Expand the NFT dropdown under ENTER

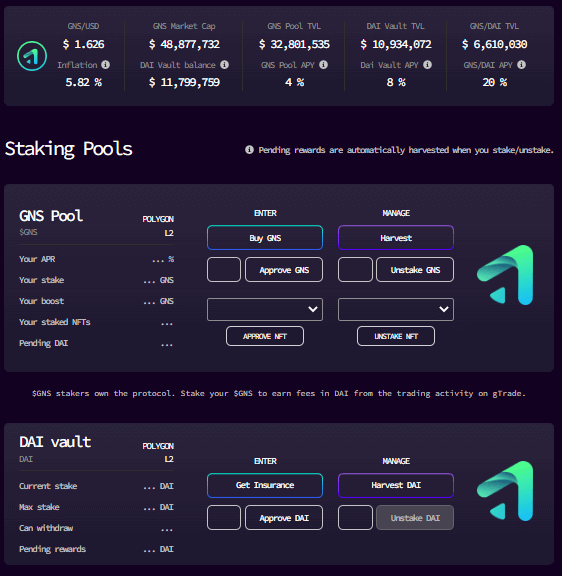[265, 309]
